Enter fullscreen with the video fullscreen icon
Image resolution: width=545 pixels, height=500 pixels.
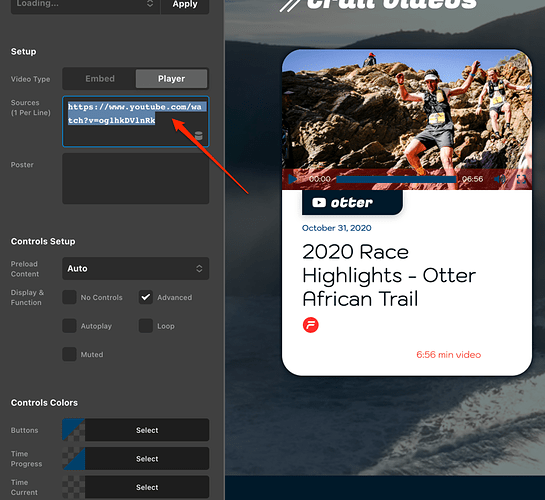tap(521, 179)
